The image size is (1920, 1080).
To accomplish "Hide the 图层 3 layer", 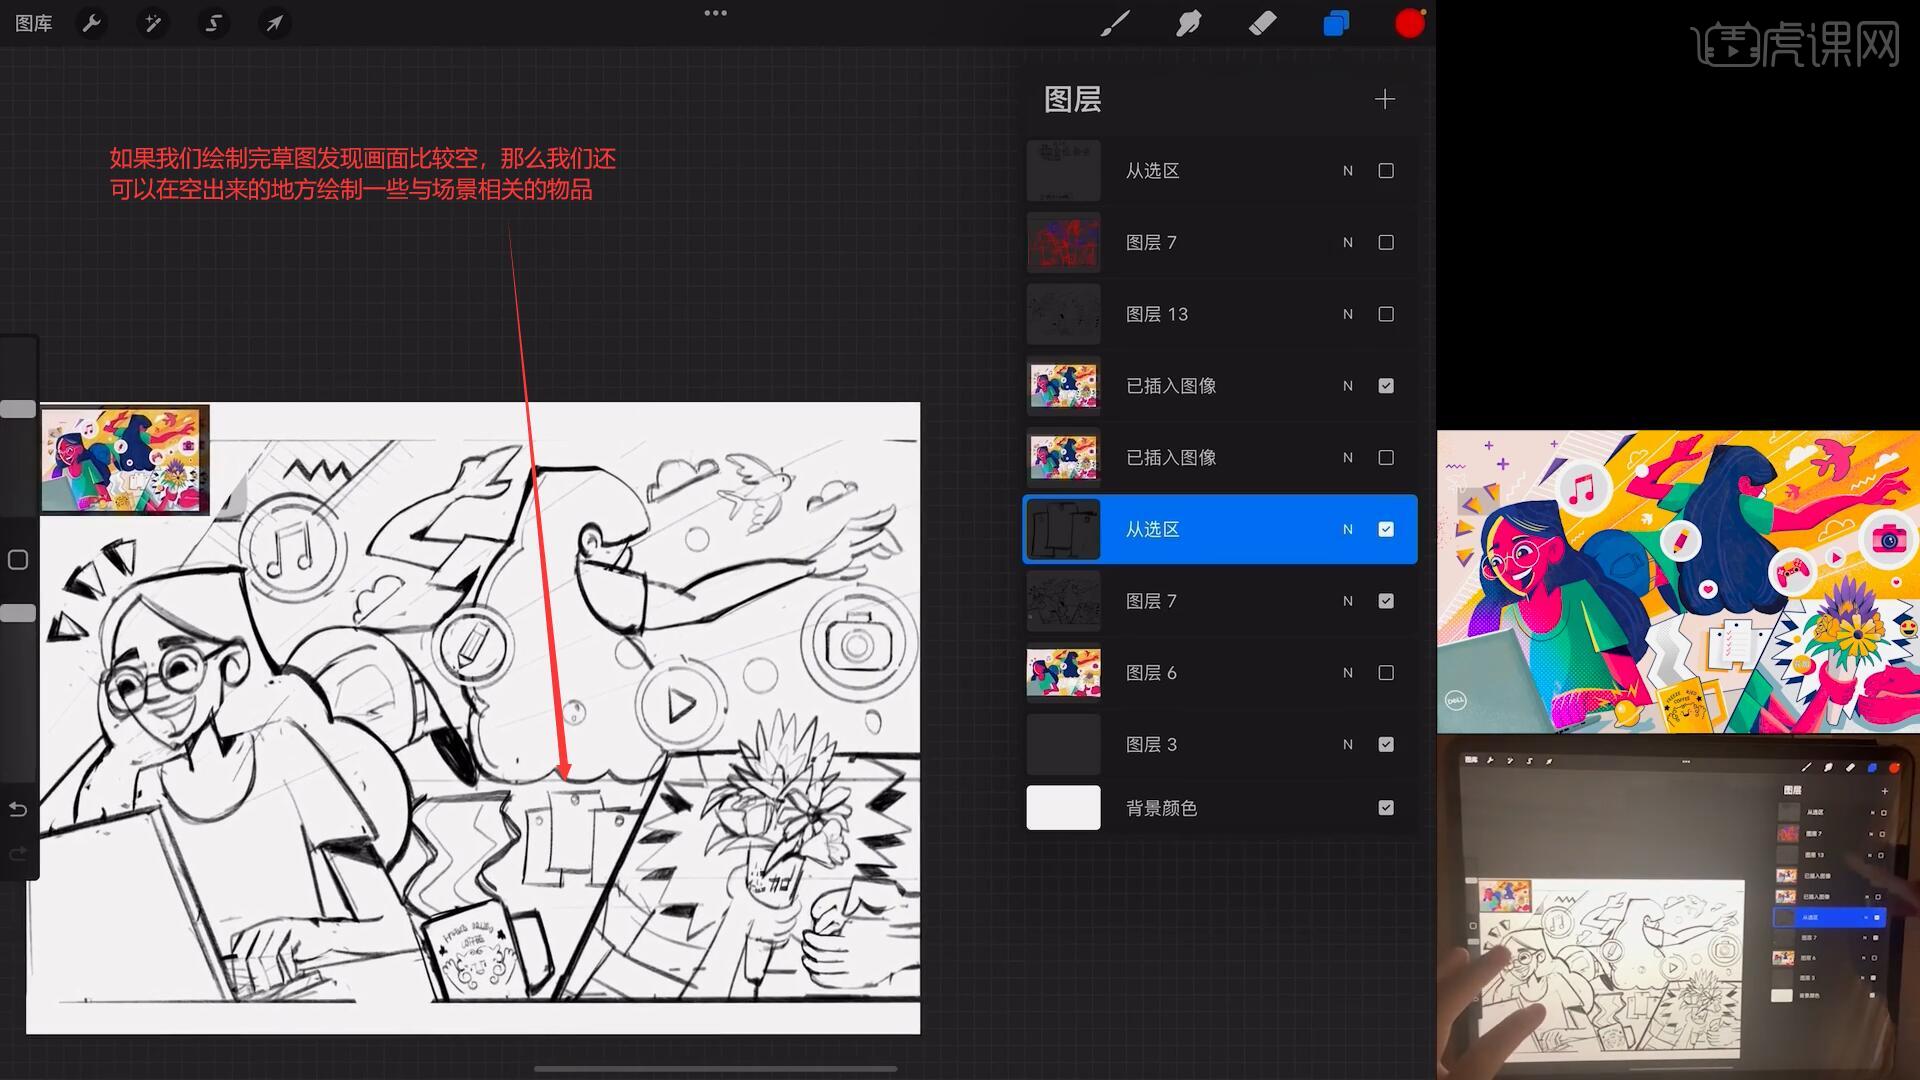I will (x=1386, y=744).
